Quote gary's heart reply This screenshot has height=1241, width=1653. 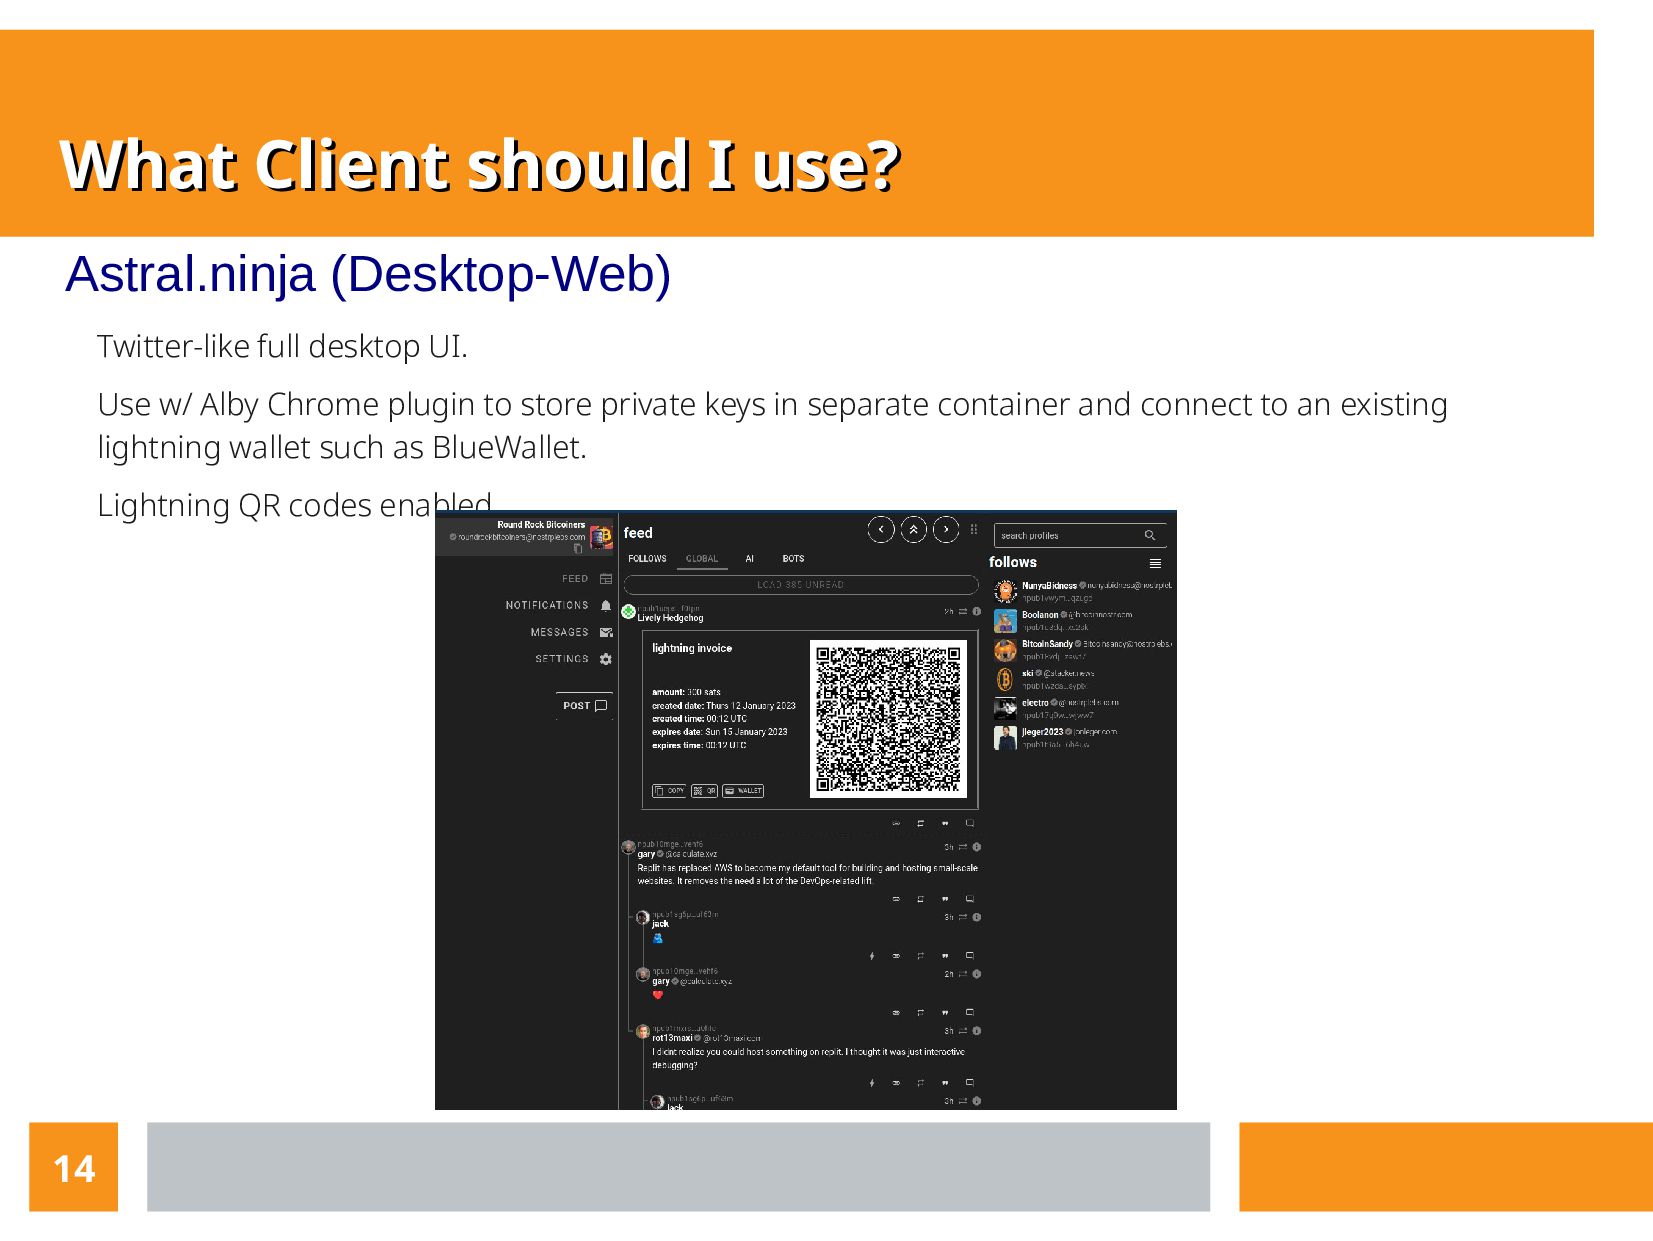point(945,1013)
